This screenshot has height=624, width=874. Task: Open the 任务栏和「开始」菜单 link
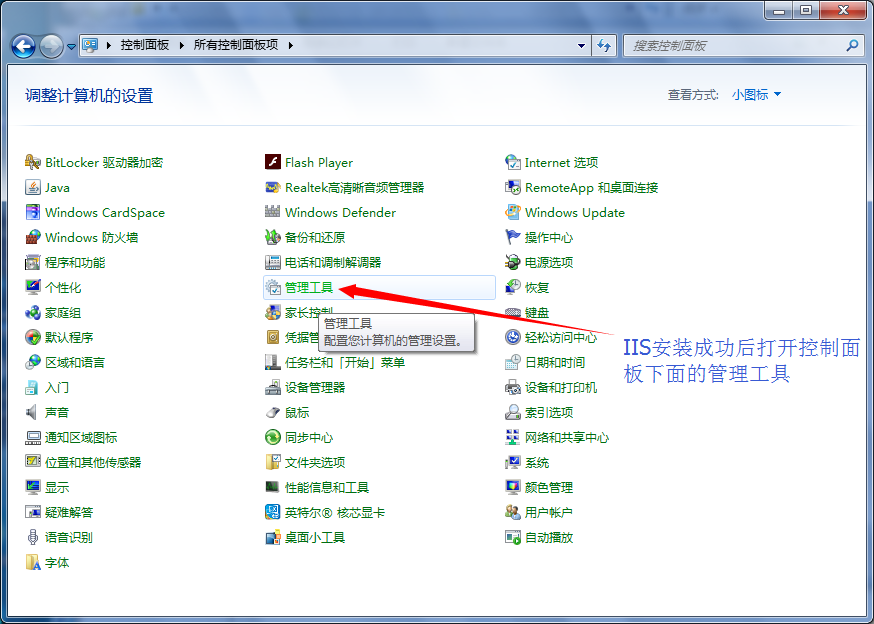click(x=345, y=363)
